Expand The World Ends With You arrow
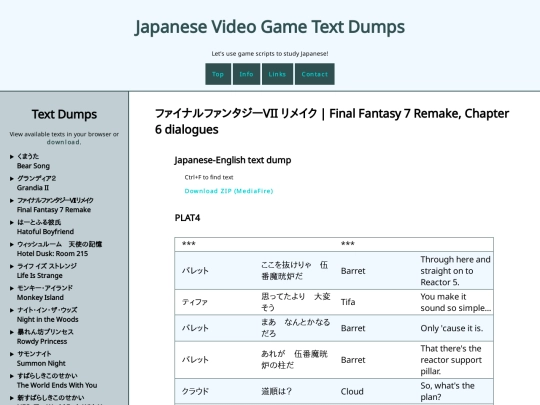The height and width of the screenshot is (405, 540). pyautogui.click(x=12, y=376)
